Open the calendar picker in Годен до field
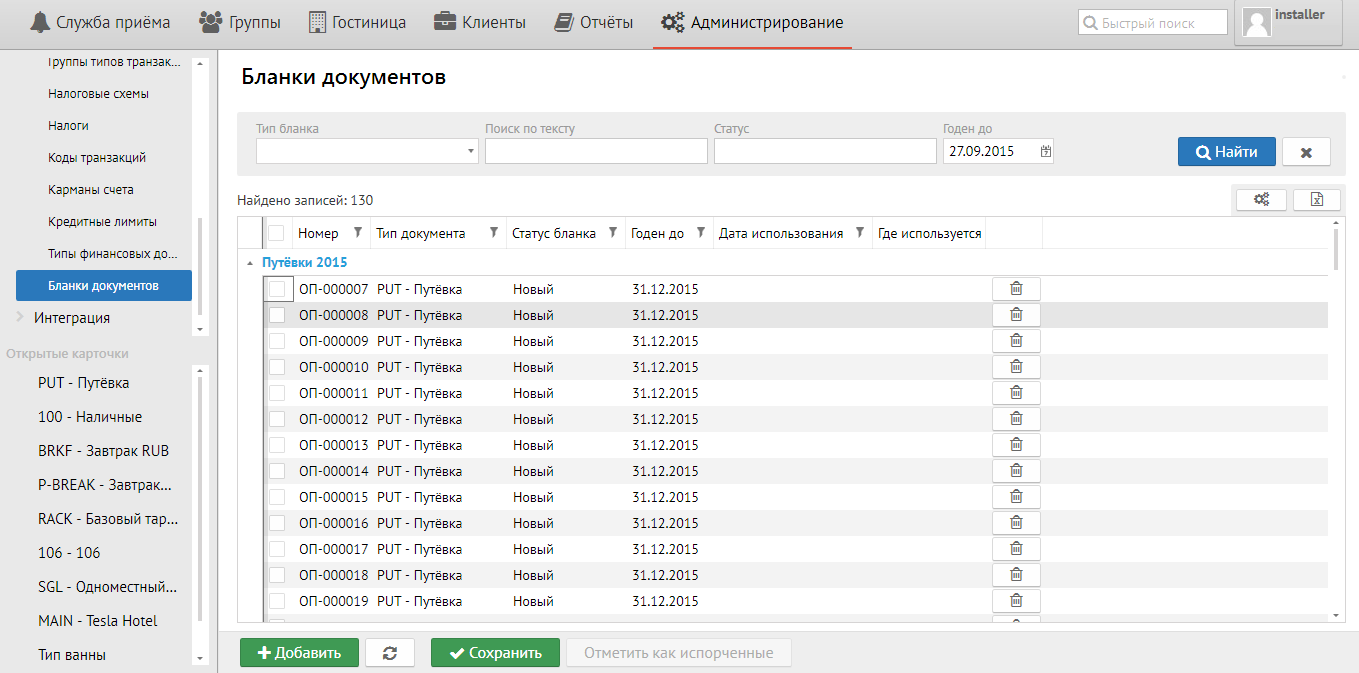 pos(1046,152)
